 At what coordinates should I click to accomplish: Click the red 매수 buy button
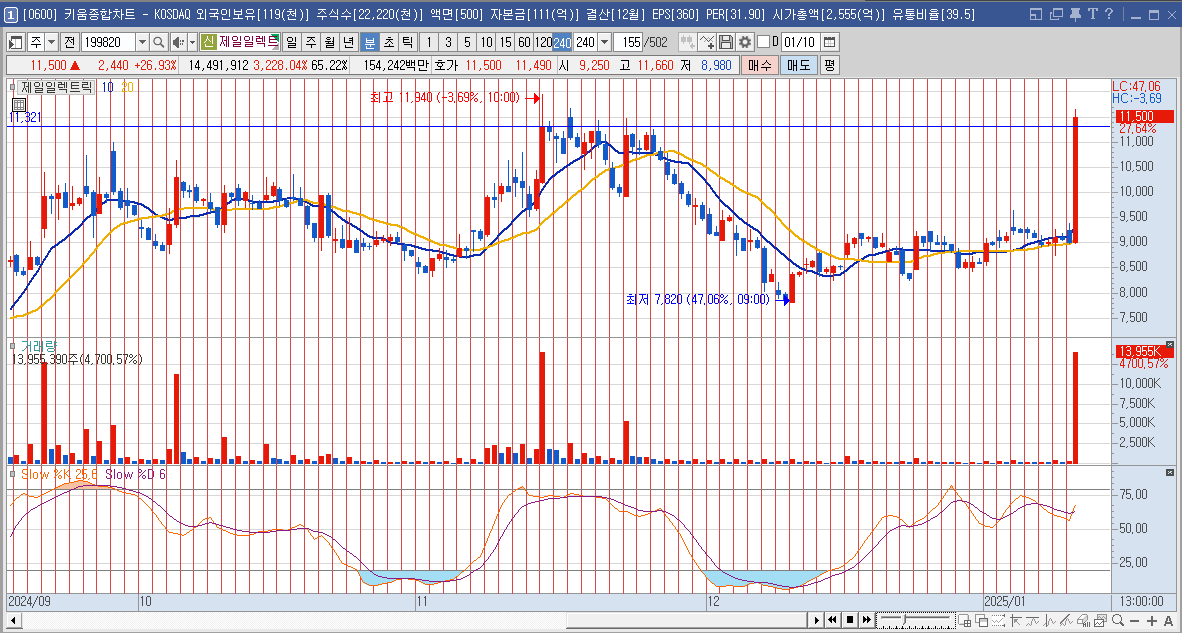pyautogui.click(x=759, y=66)
